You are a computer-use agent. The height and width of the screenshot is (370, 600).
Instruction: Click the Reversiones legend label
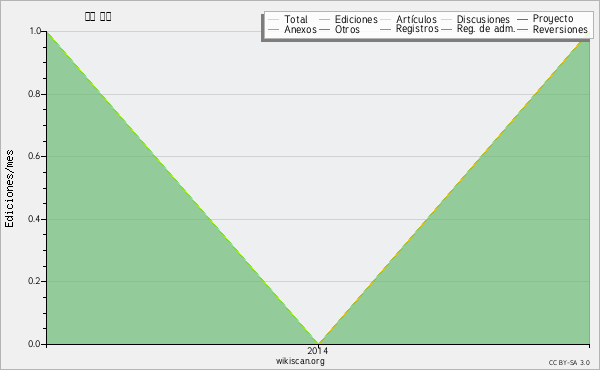(560, 29)
